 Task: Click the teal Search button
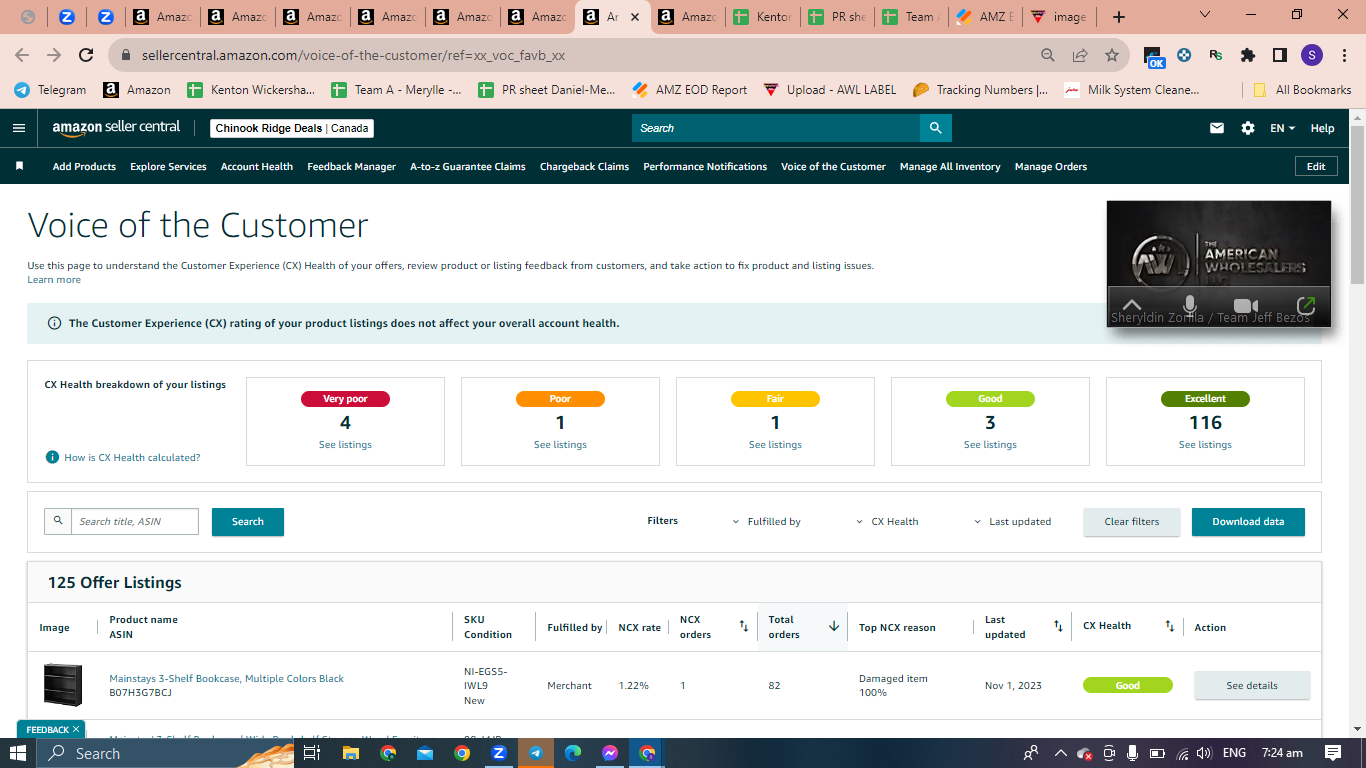(248, 522)
